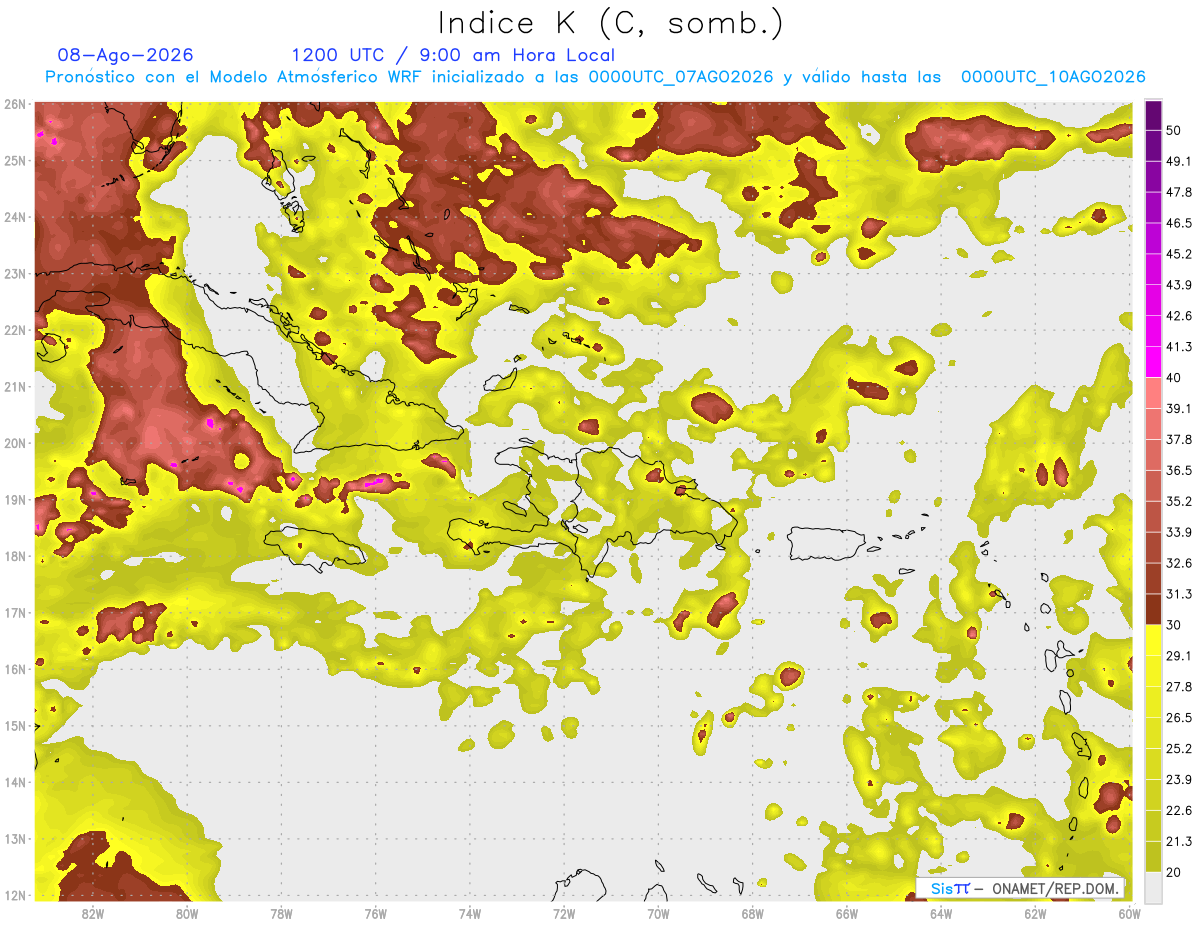Click the 19N latitude axis label

(15, 499)
